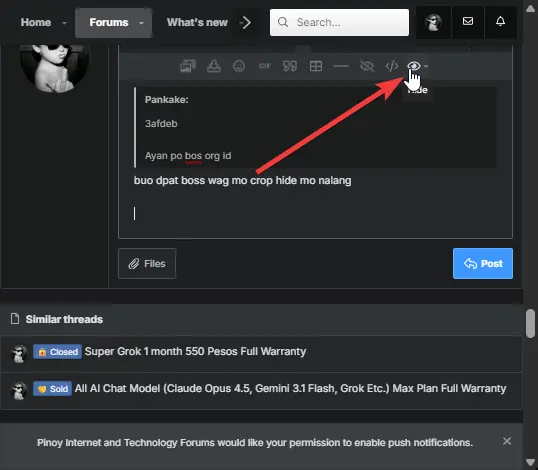Open the Super Grok thread author avatar
The image size is (538, 470).
click(19, 353)
